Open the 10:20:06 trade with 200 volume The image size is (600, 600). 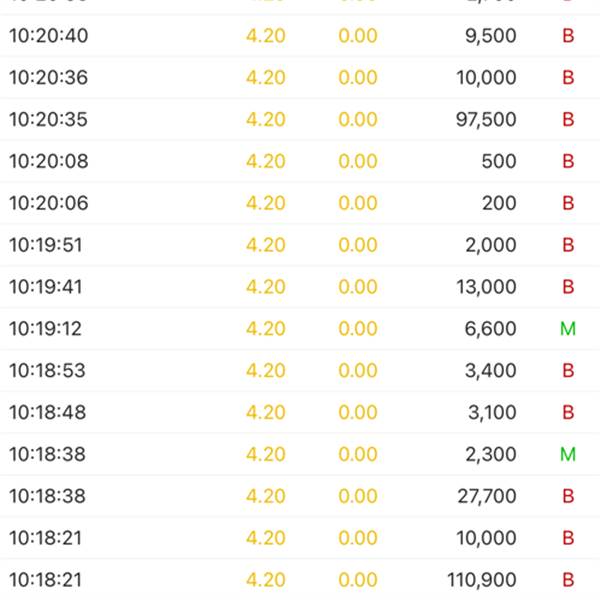[x=300, y=203]
